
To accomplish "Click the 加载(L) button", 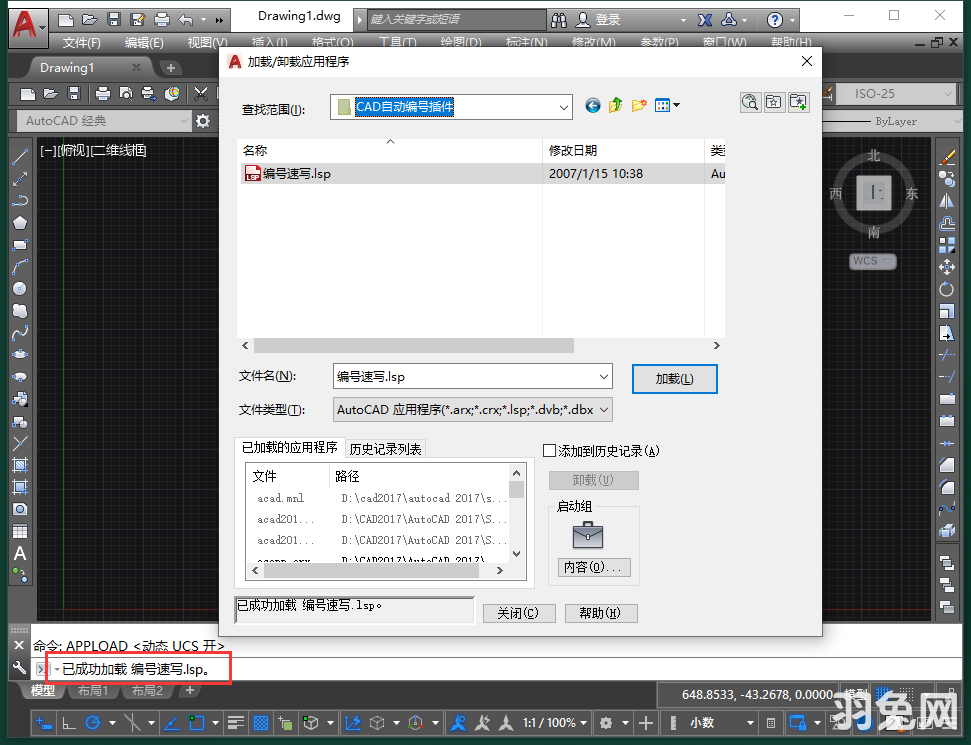I will coord(674,378).
